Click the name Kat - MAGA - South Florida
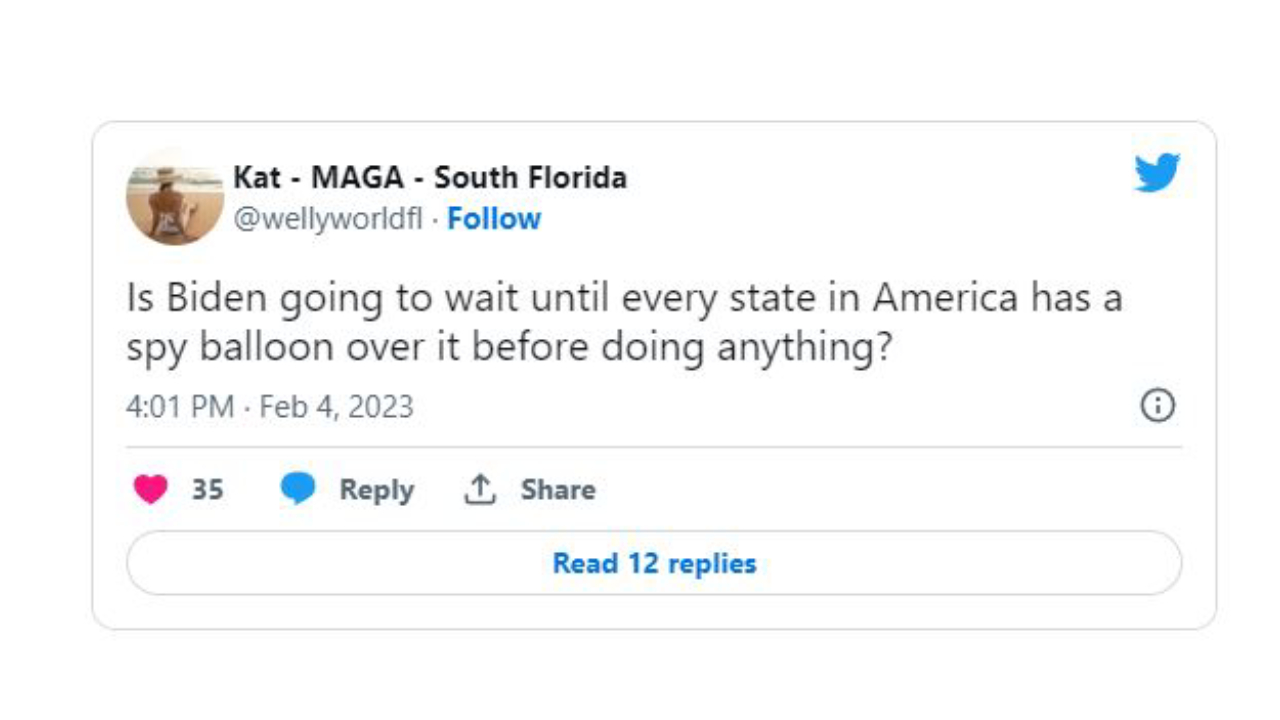 tap(429, 178)
